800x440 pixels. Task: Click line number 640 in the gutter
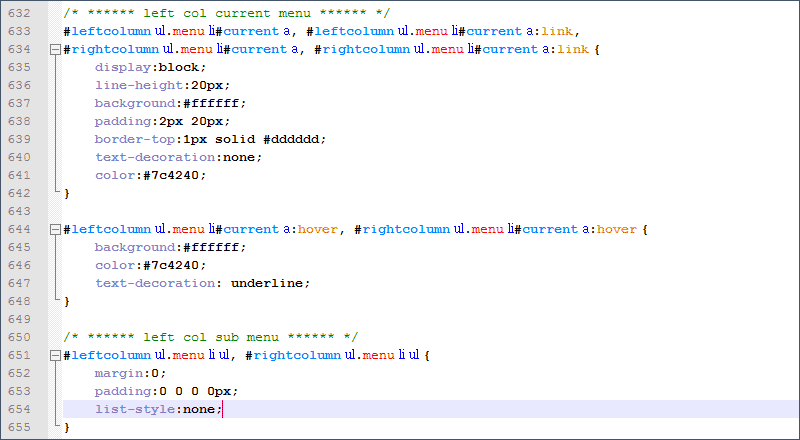pos(18,157)
